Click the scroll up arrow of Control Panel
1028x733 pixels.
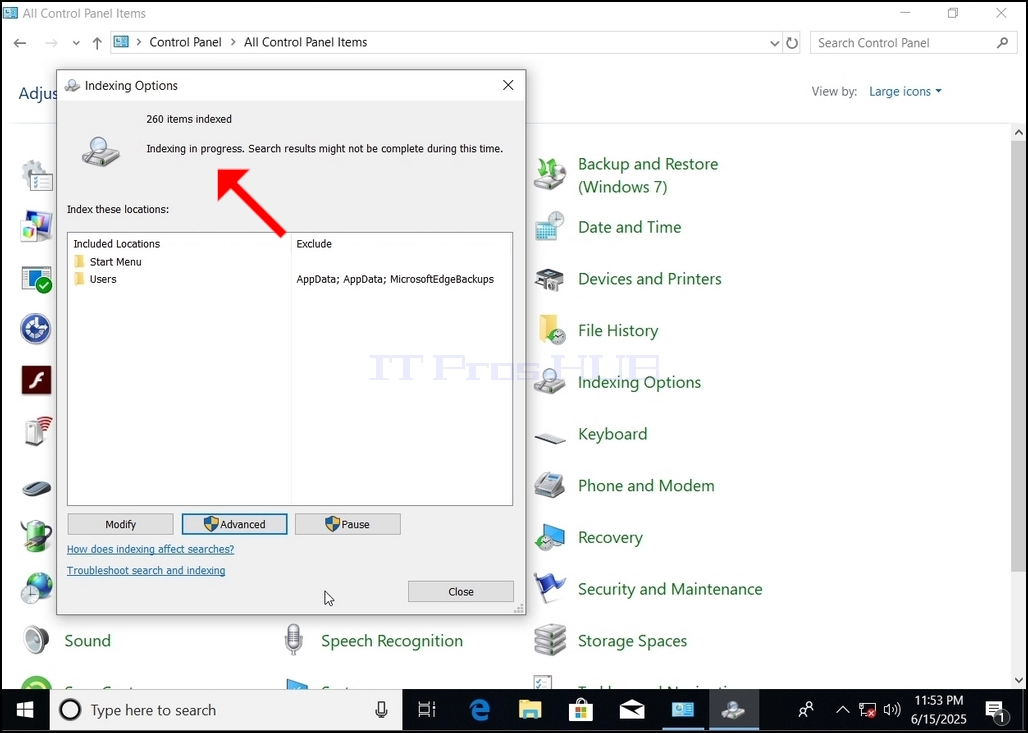point(1019,132)
